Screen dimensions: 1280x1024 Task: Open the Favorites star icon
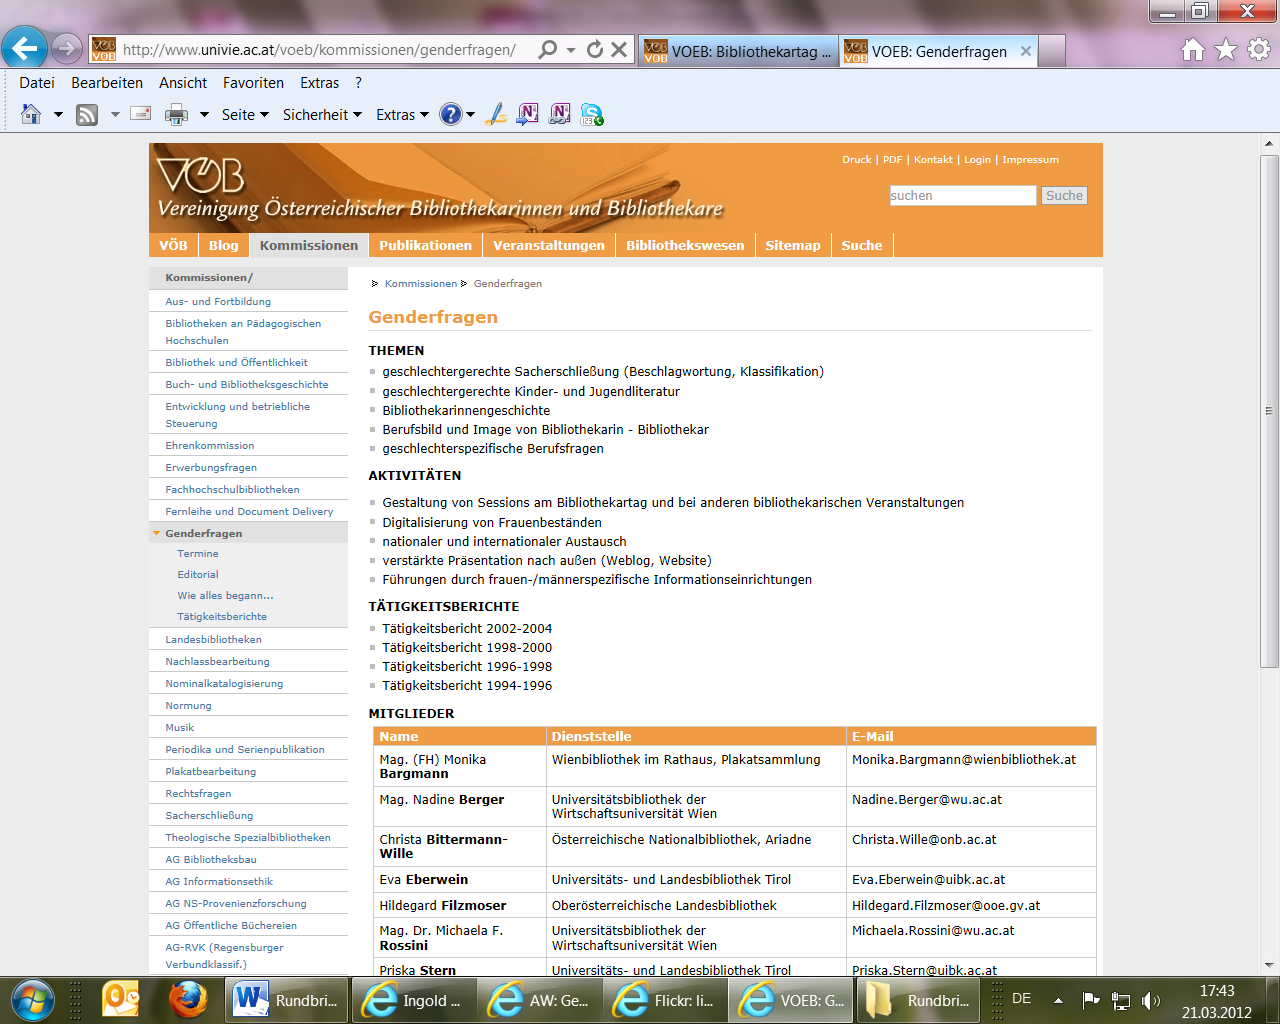[1226, 49]
